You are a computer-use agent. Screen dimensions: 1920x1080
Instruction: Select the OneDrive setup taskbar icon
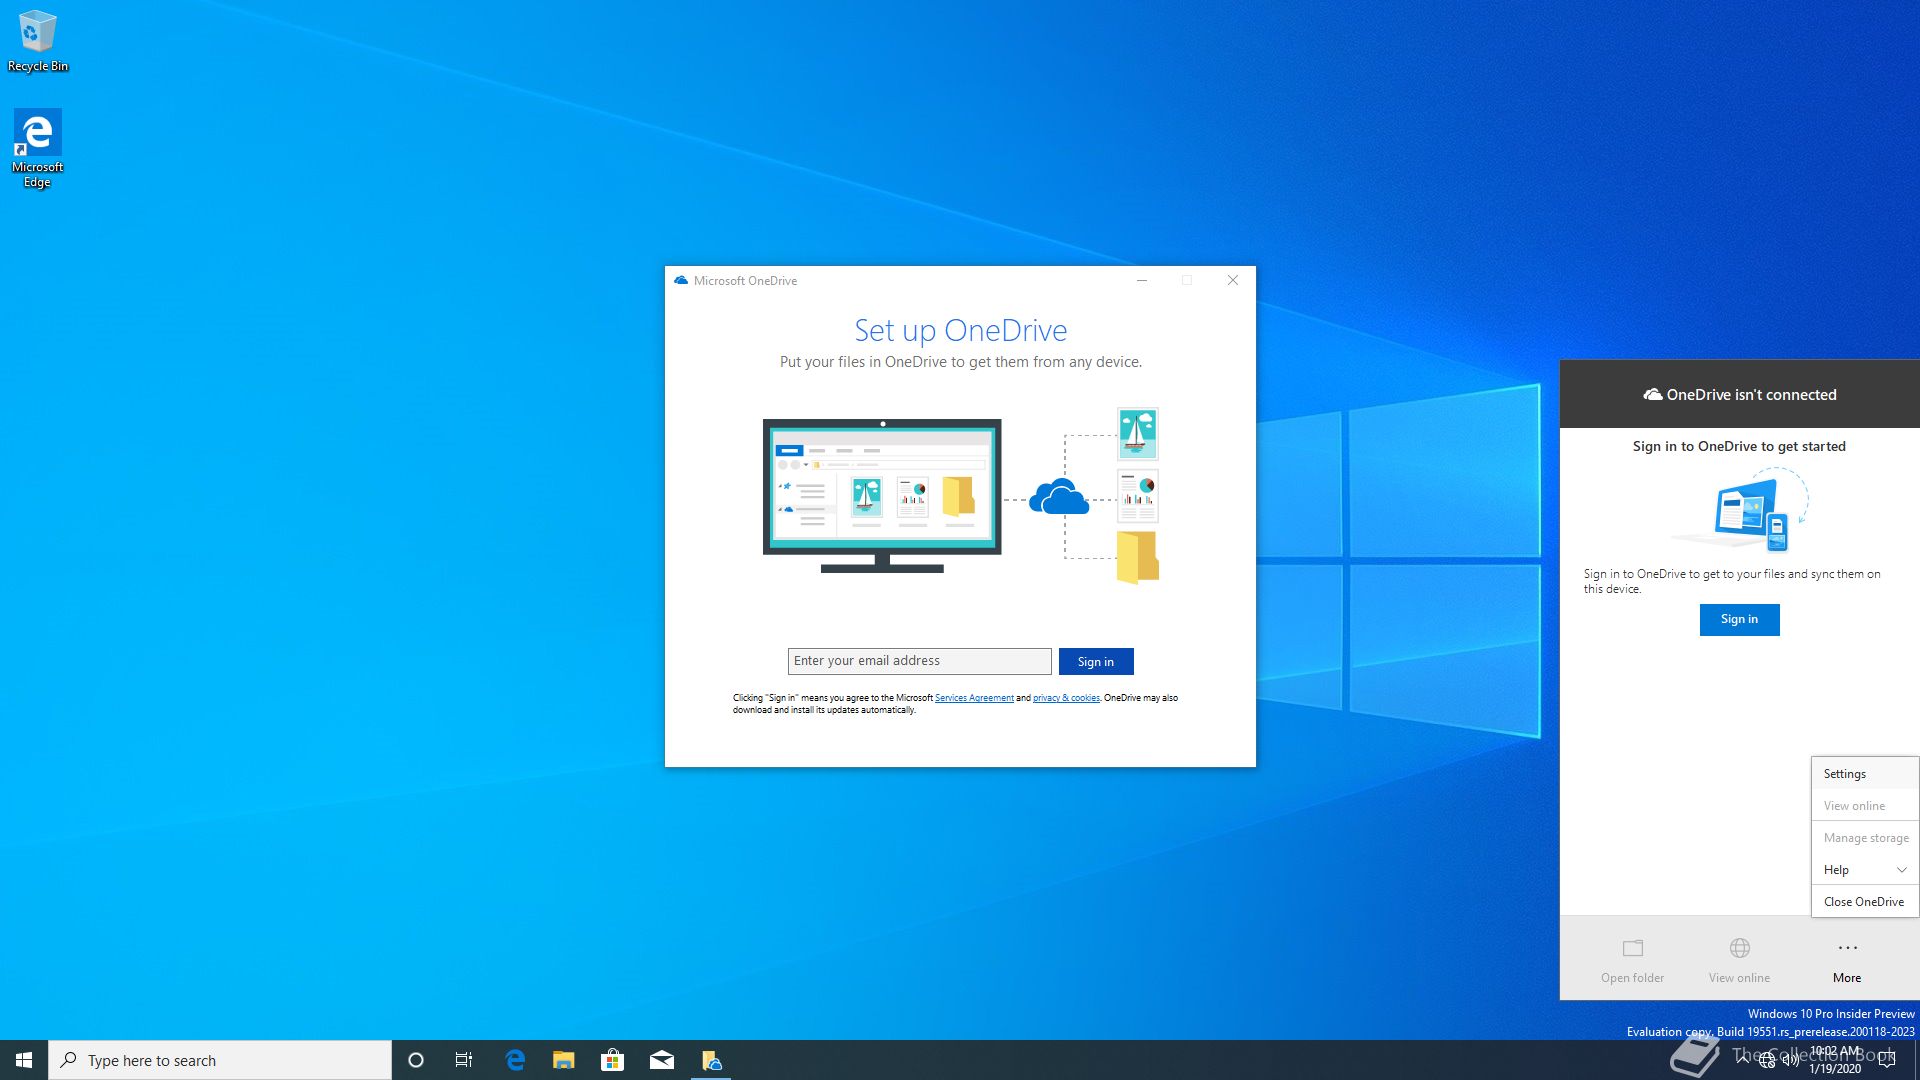tap(711, 1060)
